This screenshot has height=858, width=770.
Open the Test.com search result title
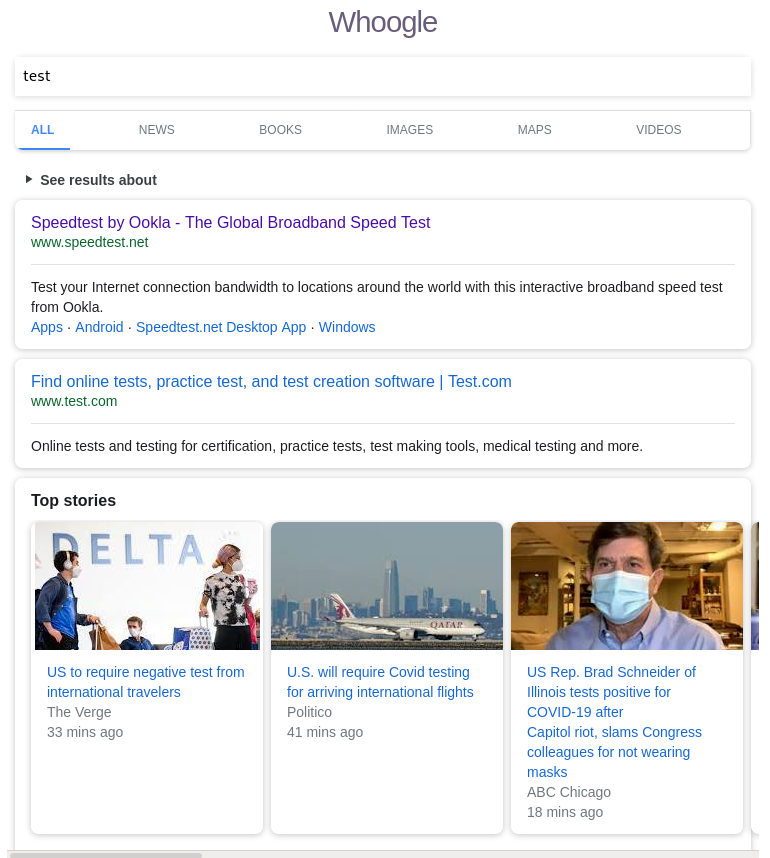tap(271, 381)
